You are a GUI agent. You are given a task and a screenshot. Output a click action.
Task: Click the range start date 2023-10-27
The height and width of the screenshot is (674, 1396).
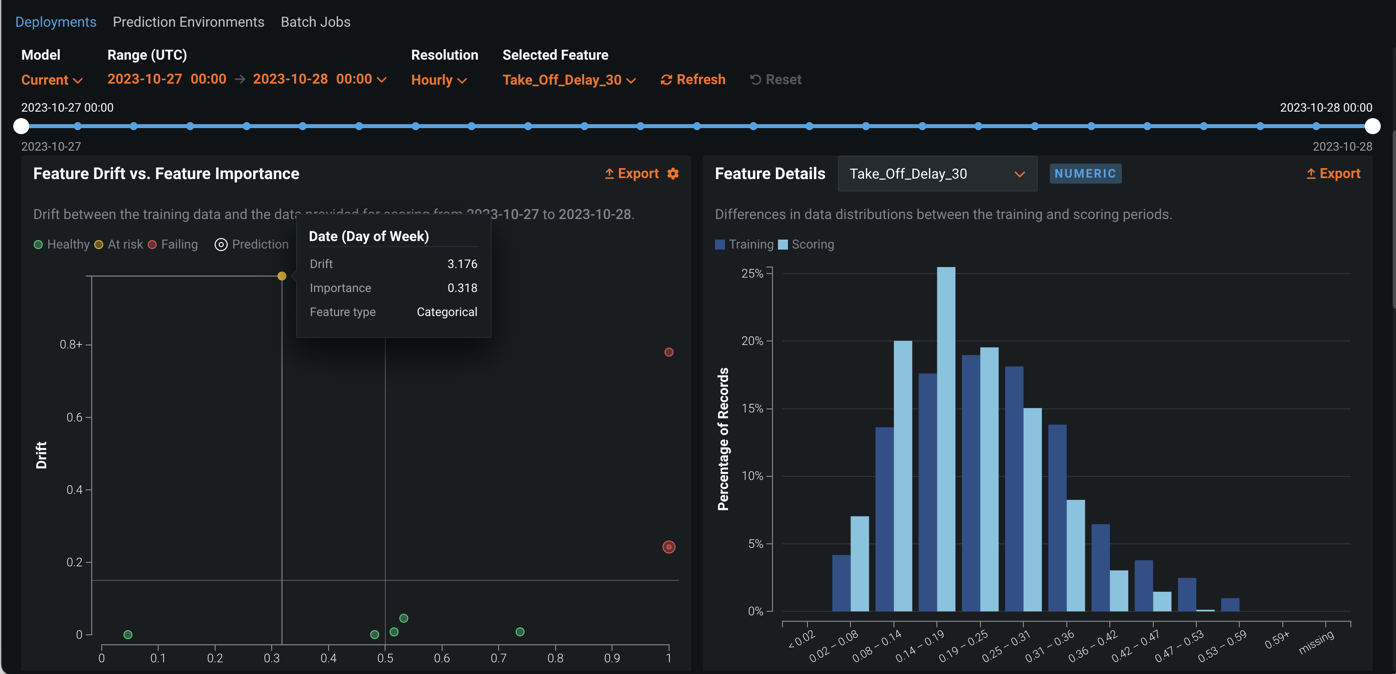(x=145, y=79)
